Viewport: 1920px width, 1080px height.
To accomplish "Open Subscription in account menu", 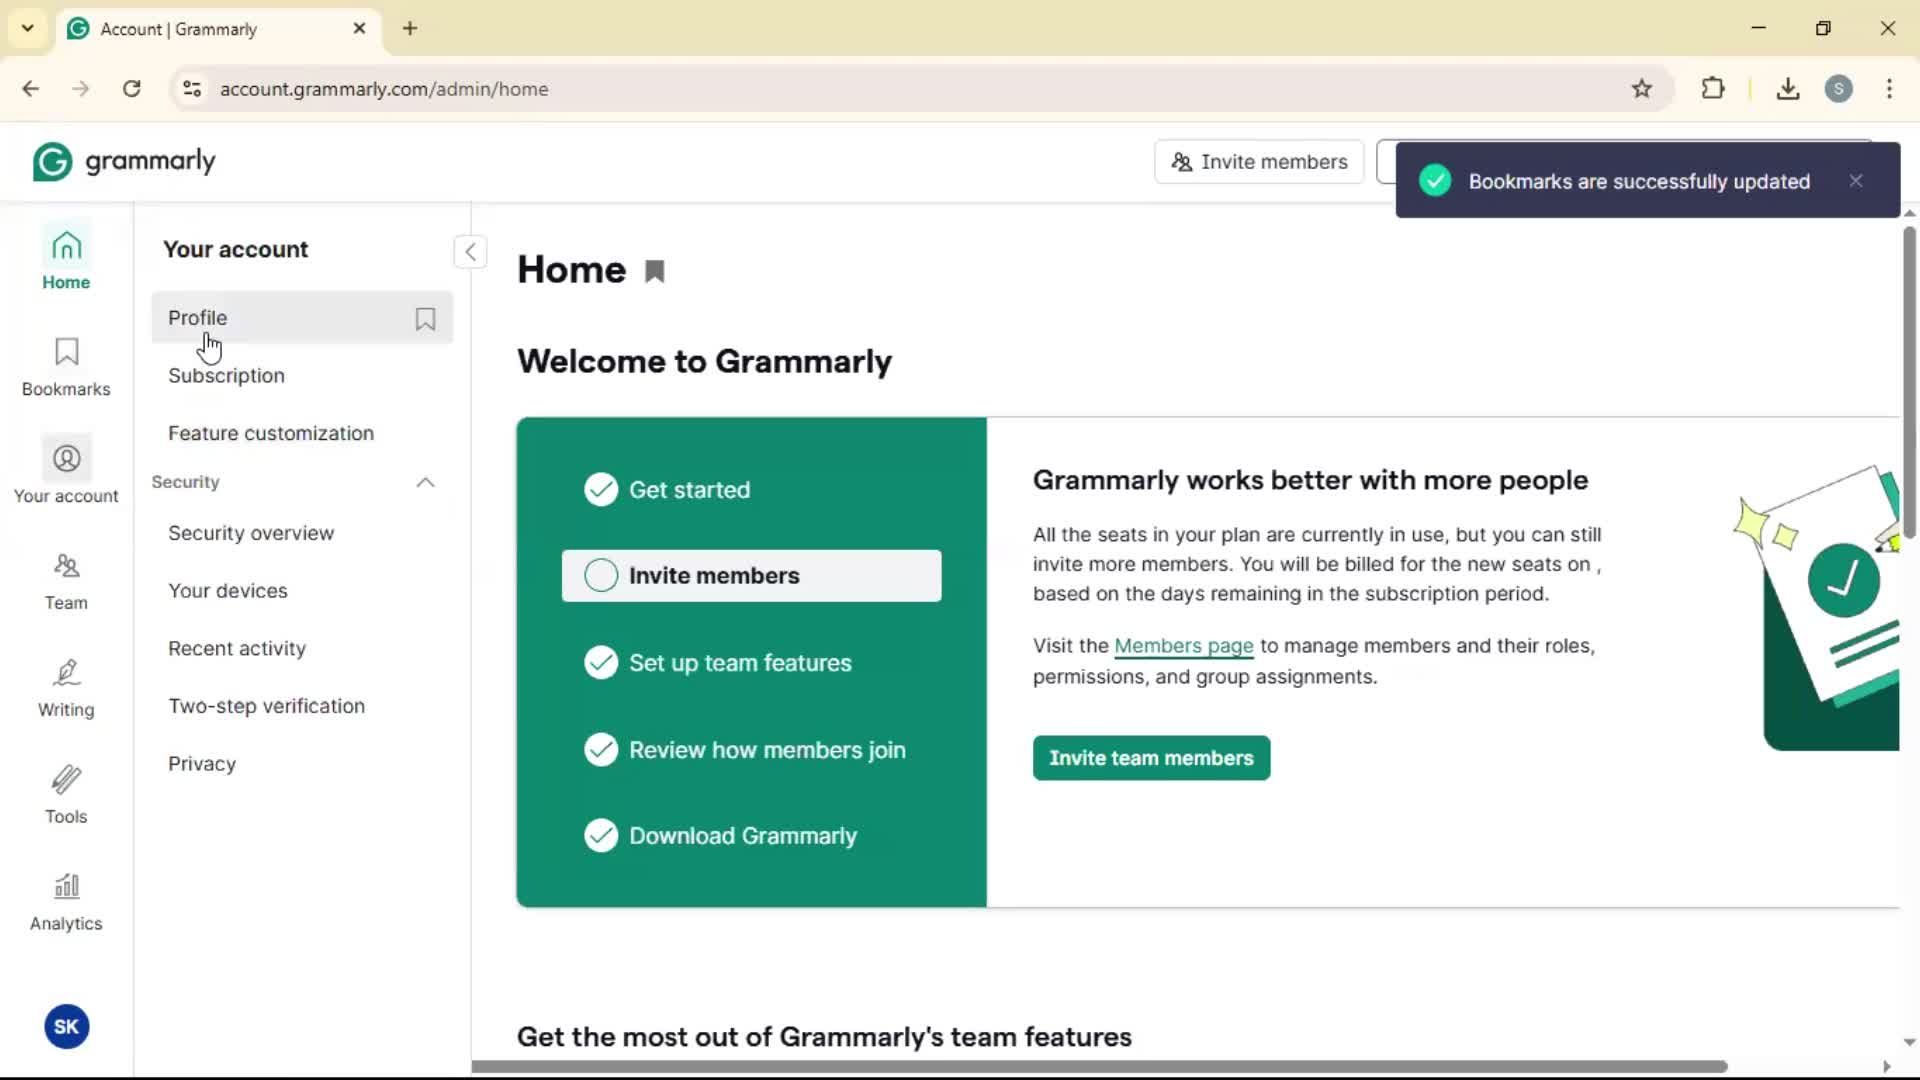I will click(226, 376).
